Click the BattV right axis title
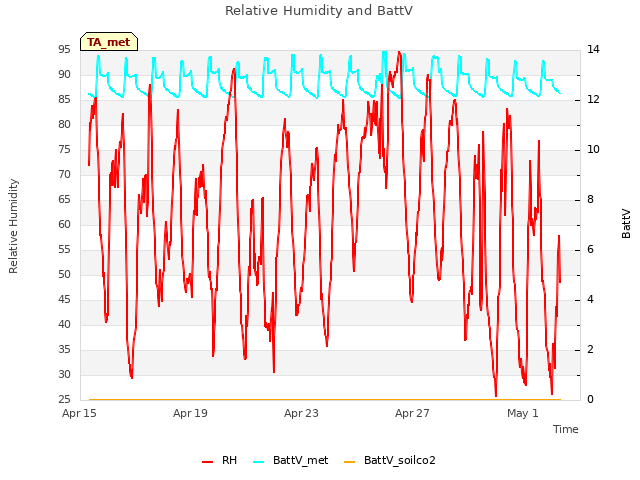 click(626, 223)
